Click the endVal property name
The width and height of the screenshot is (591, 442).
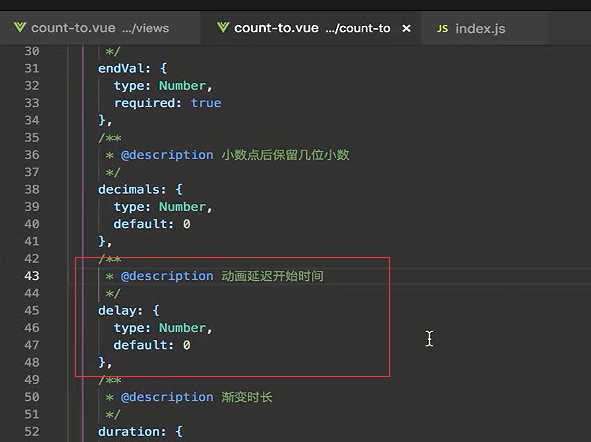(121, 68)
